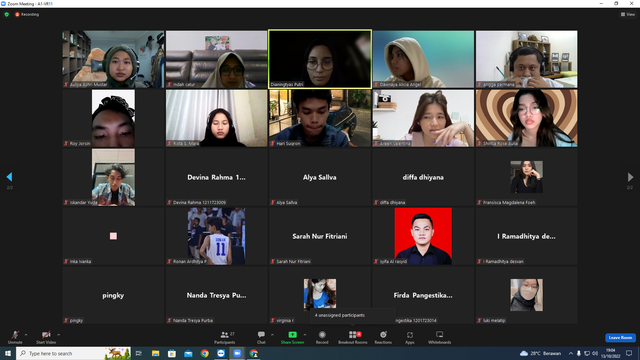Select Indah catur's video tile

coord(216,59)
